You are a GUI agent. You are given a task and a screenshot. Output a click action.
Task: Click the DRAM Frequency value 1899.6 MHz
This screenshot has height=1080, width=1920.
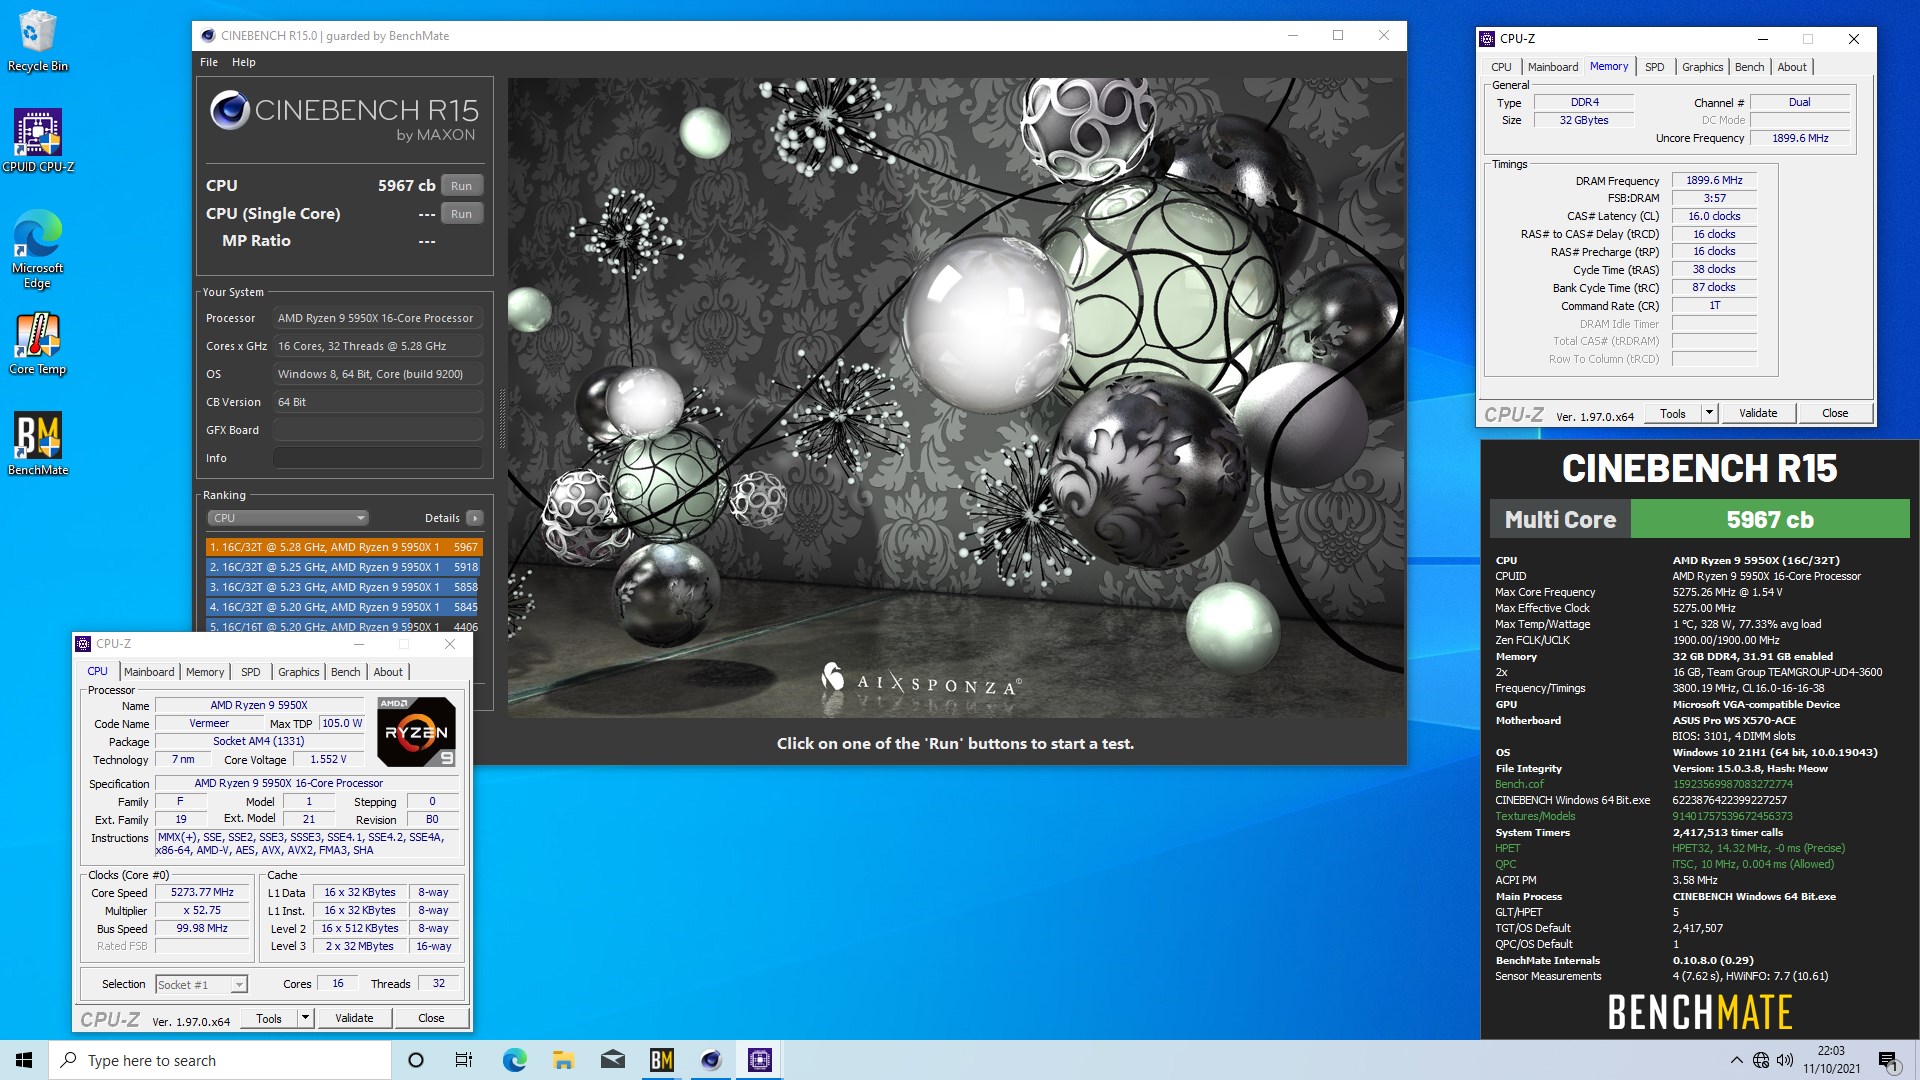coord(1714,181)
